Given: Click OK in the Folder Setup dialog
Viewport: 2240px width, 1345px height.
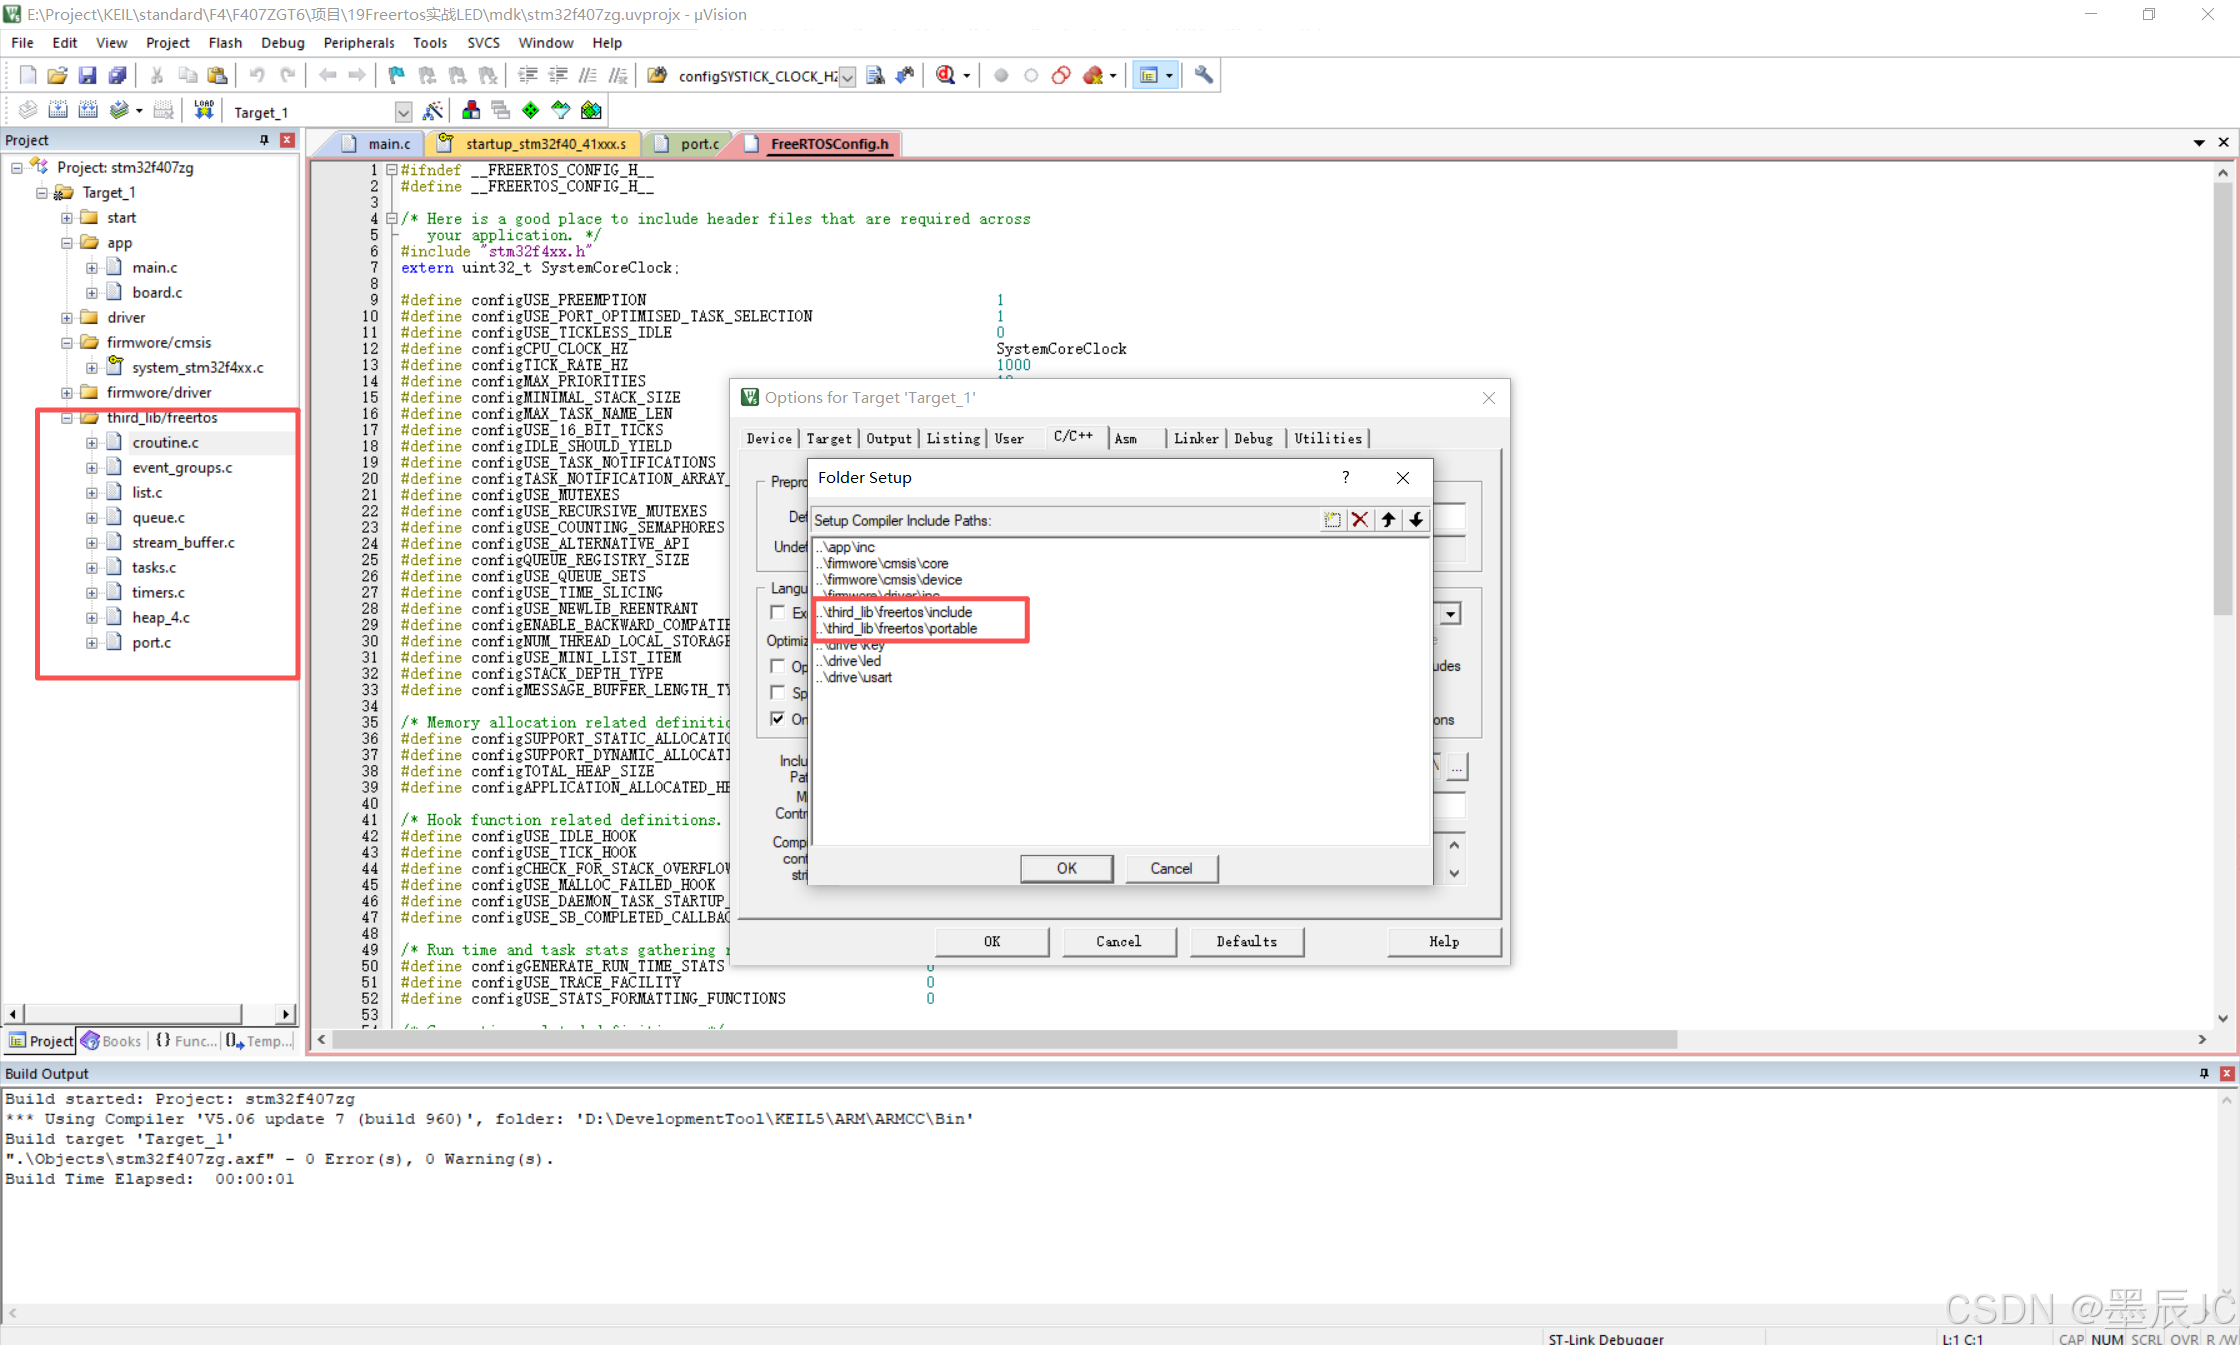Looking at the screenshot, I should click(x=1066, y=868).
